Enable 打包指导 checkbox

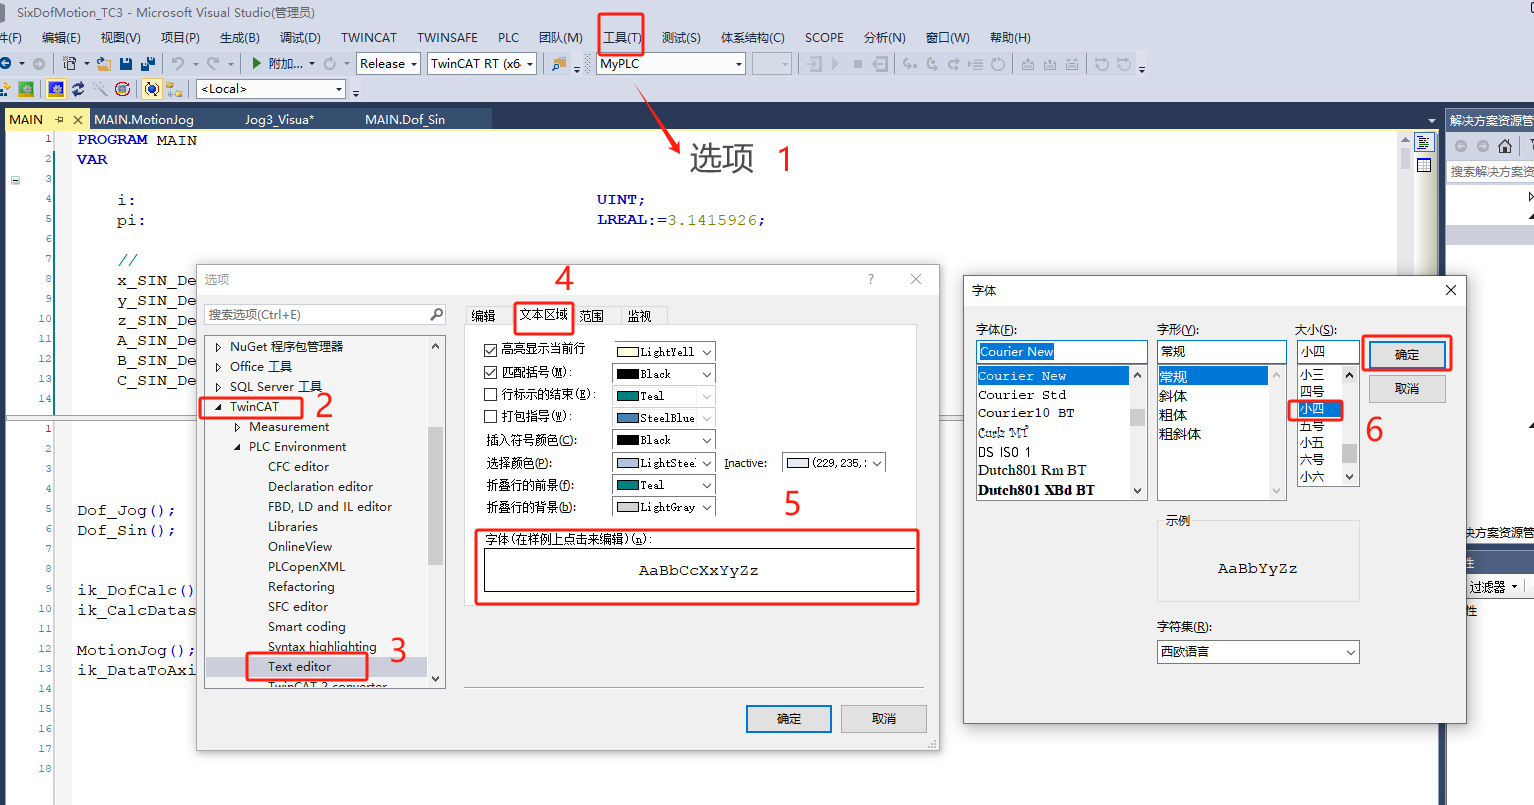point(490,416)
